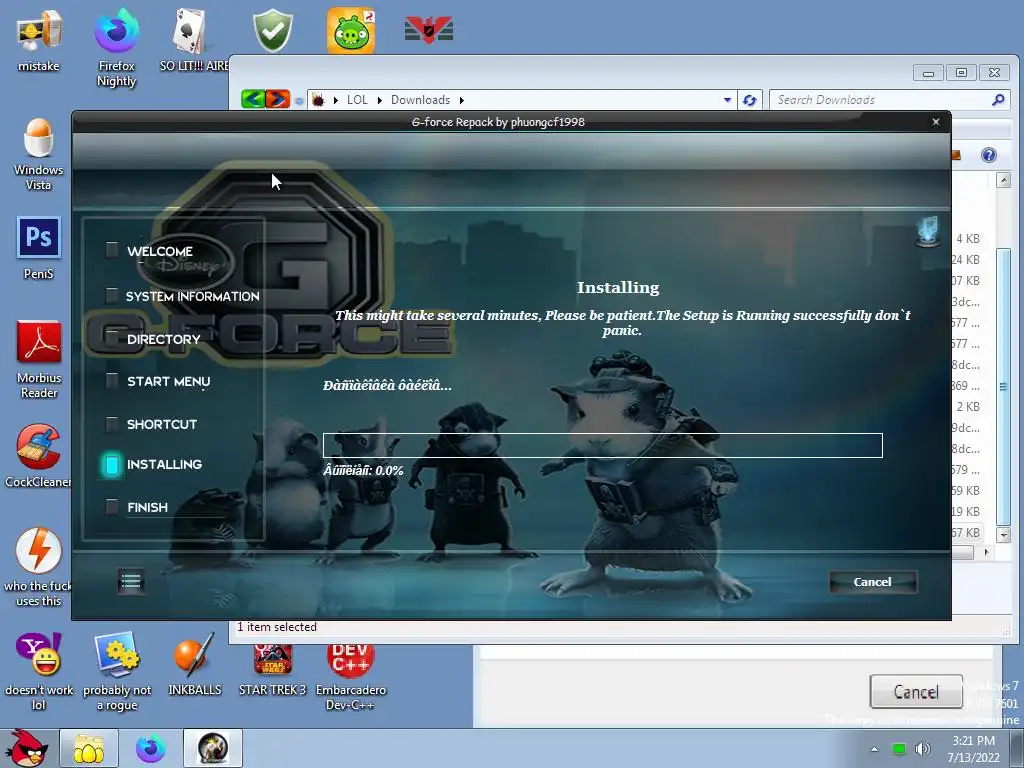
Task: Open 'probably not a rogue' icon
Action: 116,671
